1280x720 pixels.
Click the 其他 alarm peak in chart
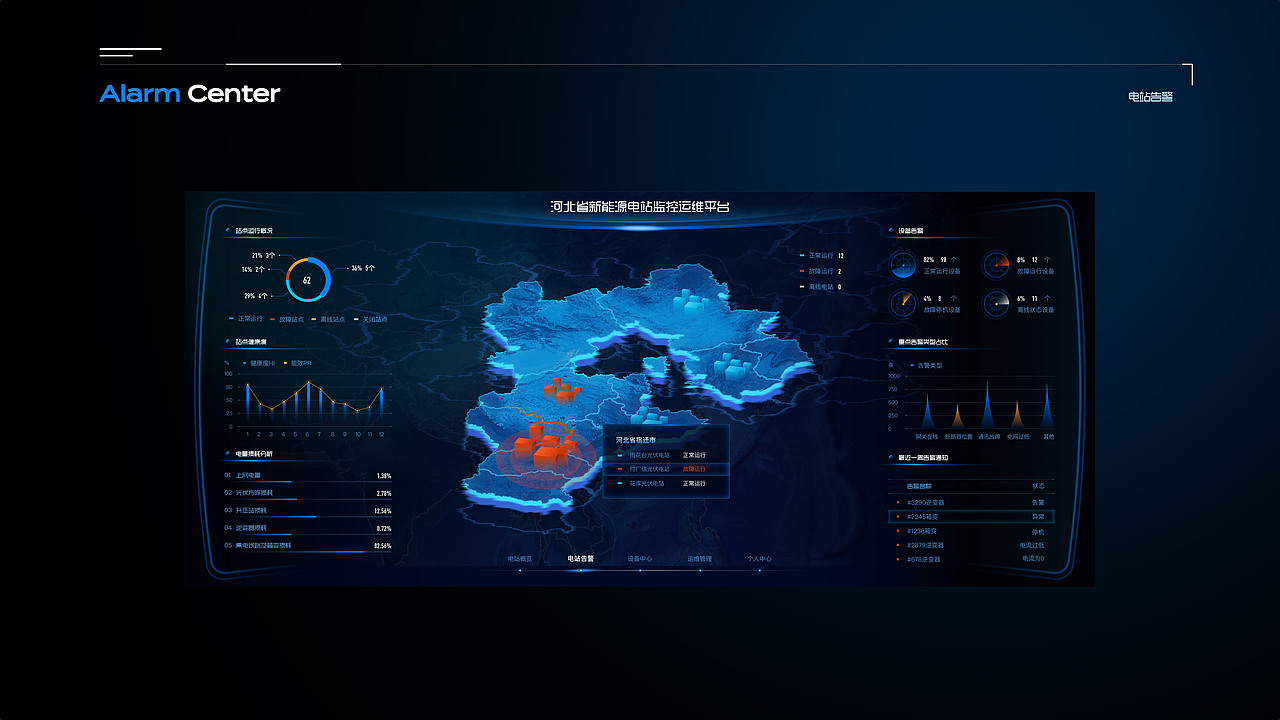1048,406
